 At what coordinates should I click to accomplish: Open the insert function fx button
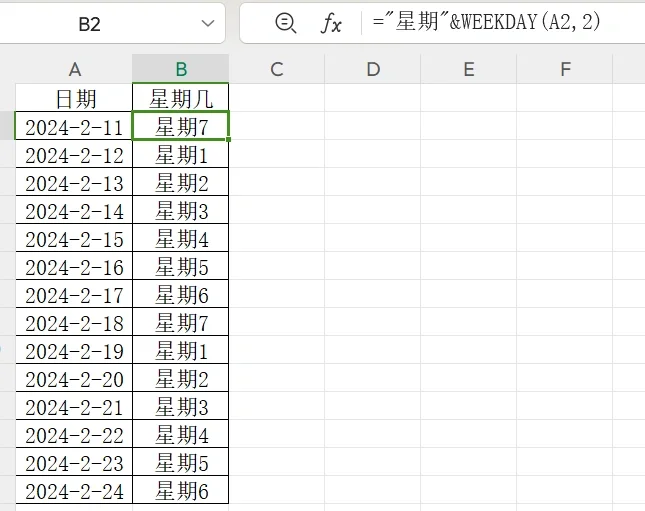(331, 23)
